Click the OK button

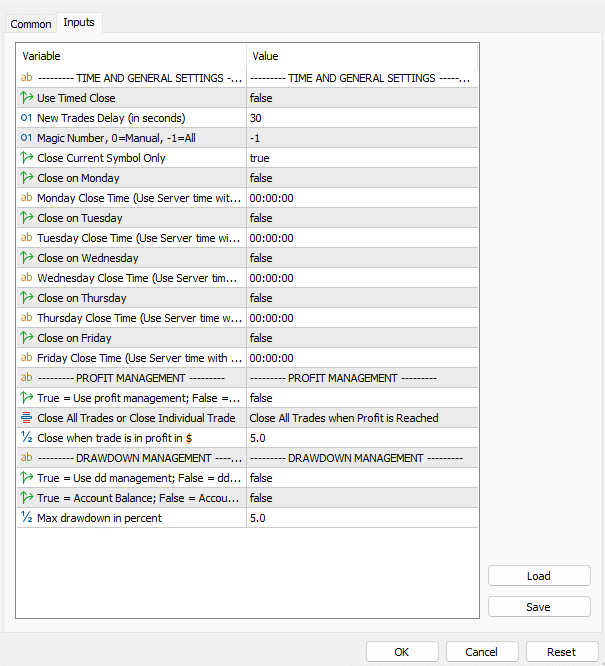pyautogui.click(x=402, y=652)
